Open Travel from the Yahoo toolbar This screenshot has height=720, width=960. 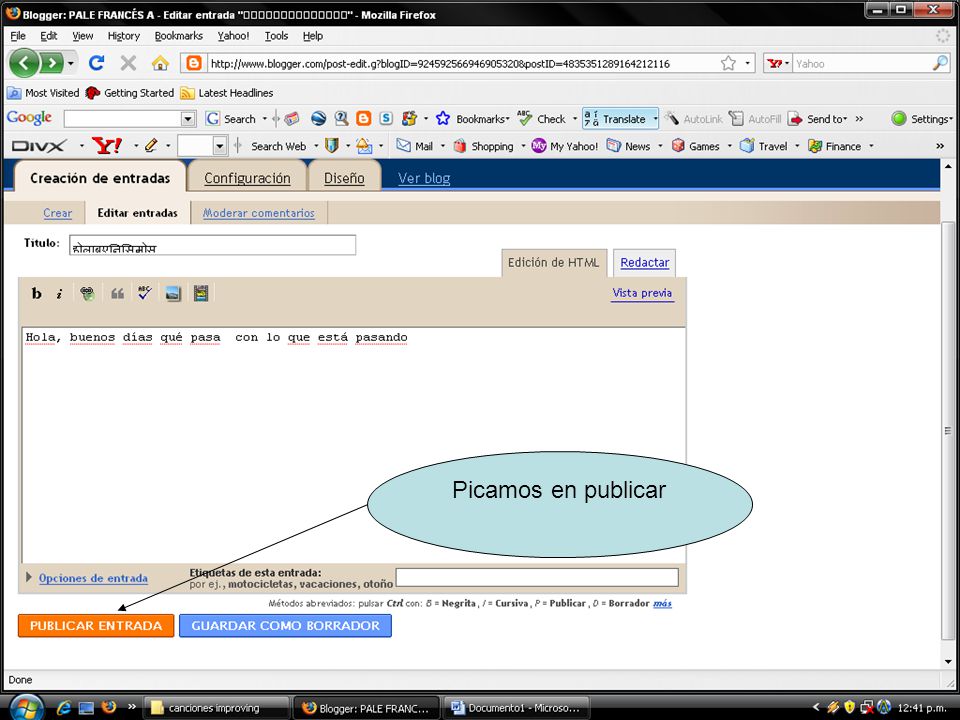coord(763,146)
